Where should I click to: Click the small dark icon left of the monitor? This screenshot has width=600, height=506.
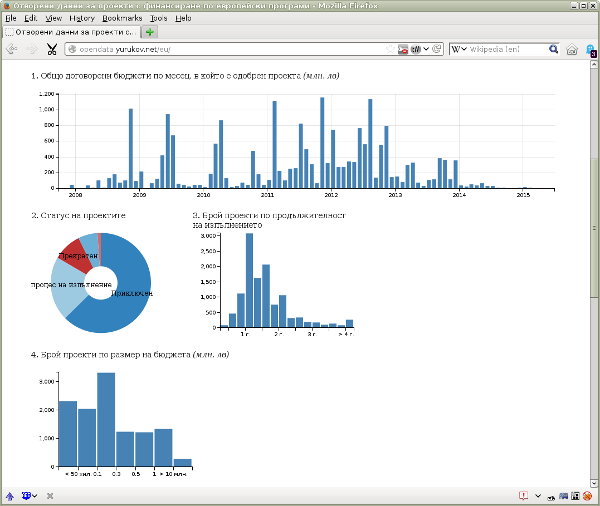click(x=551, y=497)
